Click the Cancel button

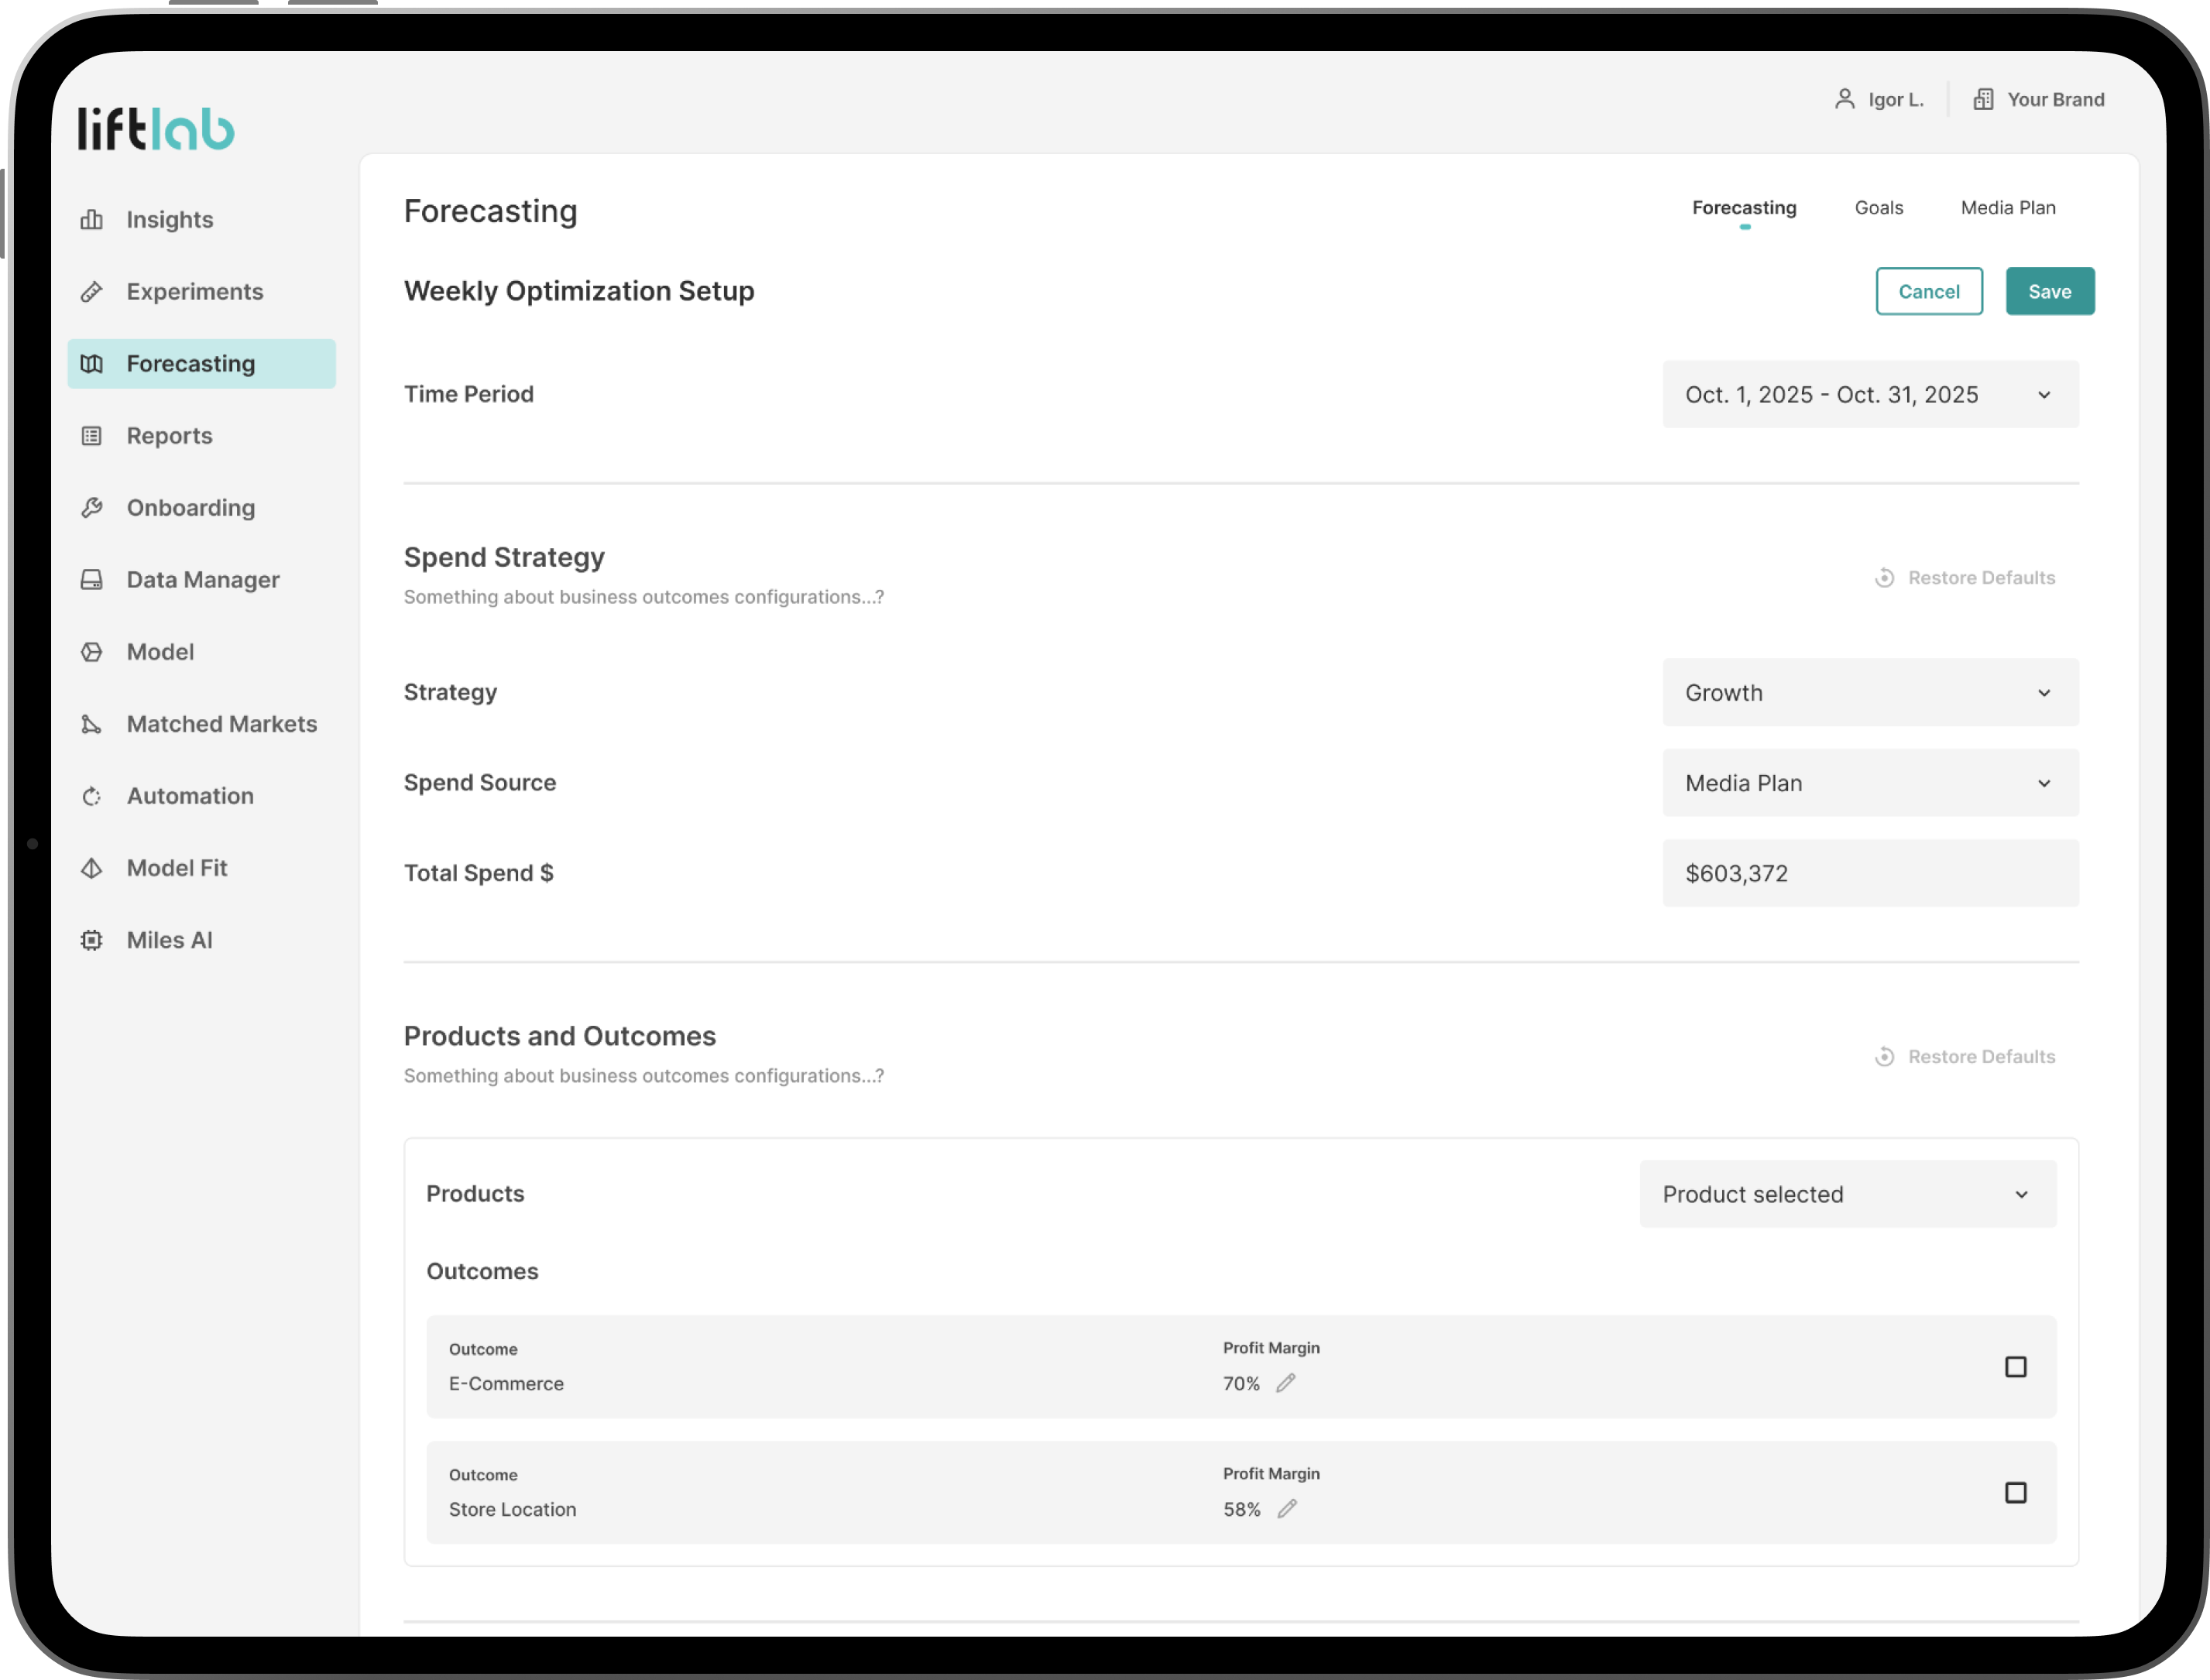pos(1928,291)
